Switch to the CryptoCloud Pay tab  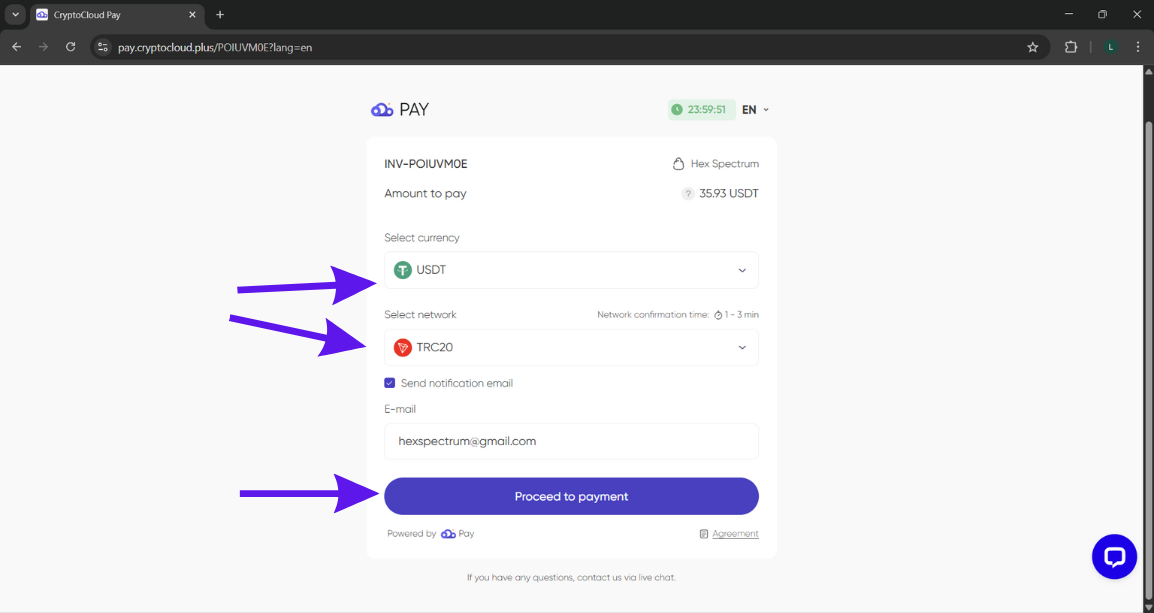coord(110,15)
